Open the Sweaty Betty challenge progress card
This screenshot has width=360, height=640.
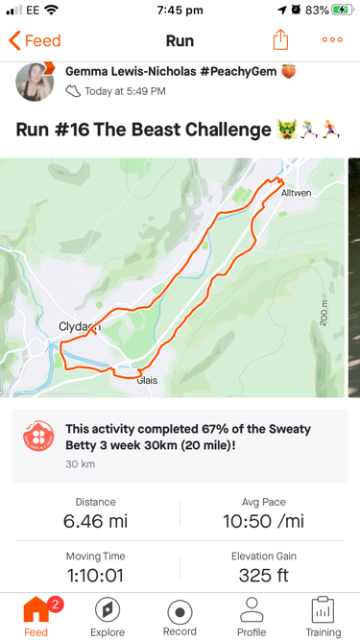coord(180,446)
